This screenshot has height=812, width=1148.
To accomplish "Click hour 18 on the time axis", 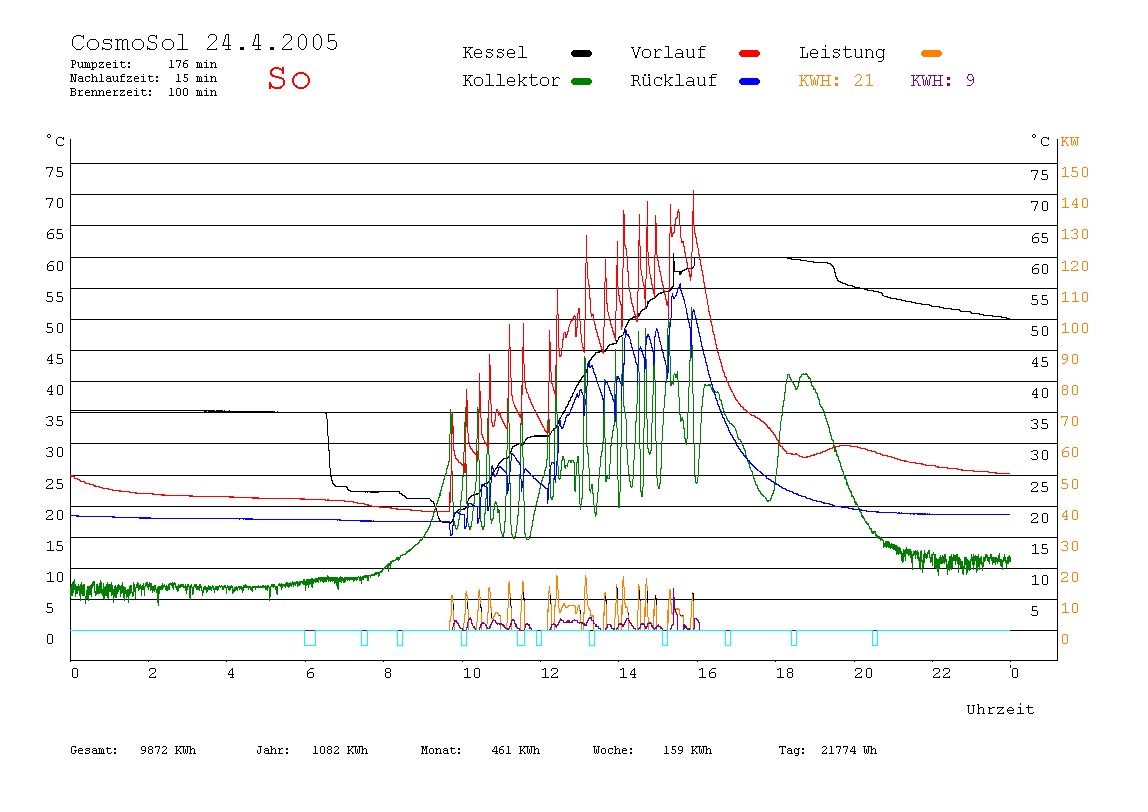I will point(785,673).
